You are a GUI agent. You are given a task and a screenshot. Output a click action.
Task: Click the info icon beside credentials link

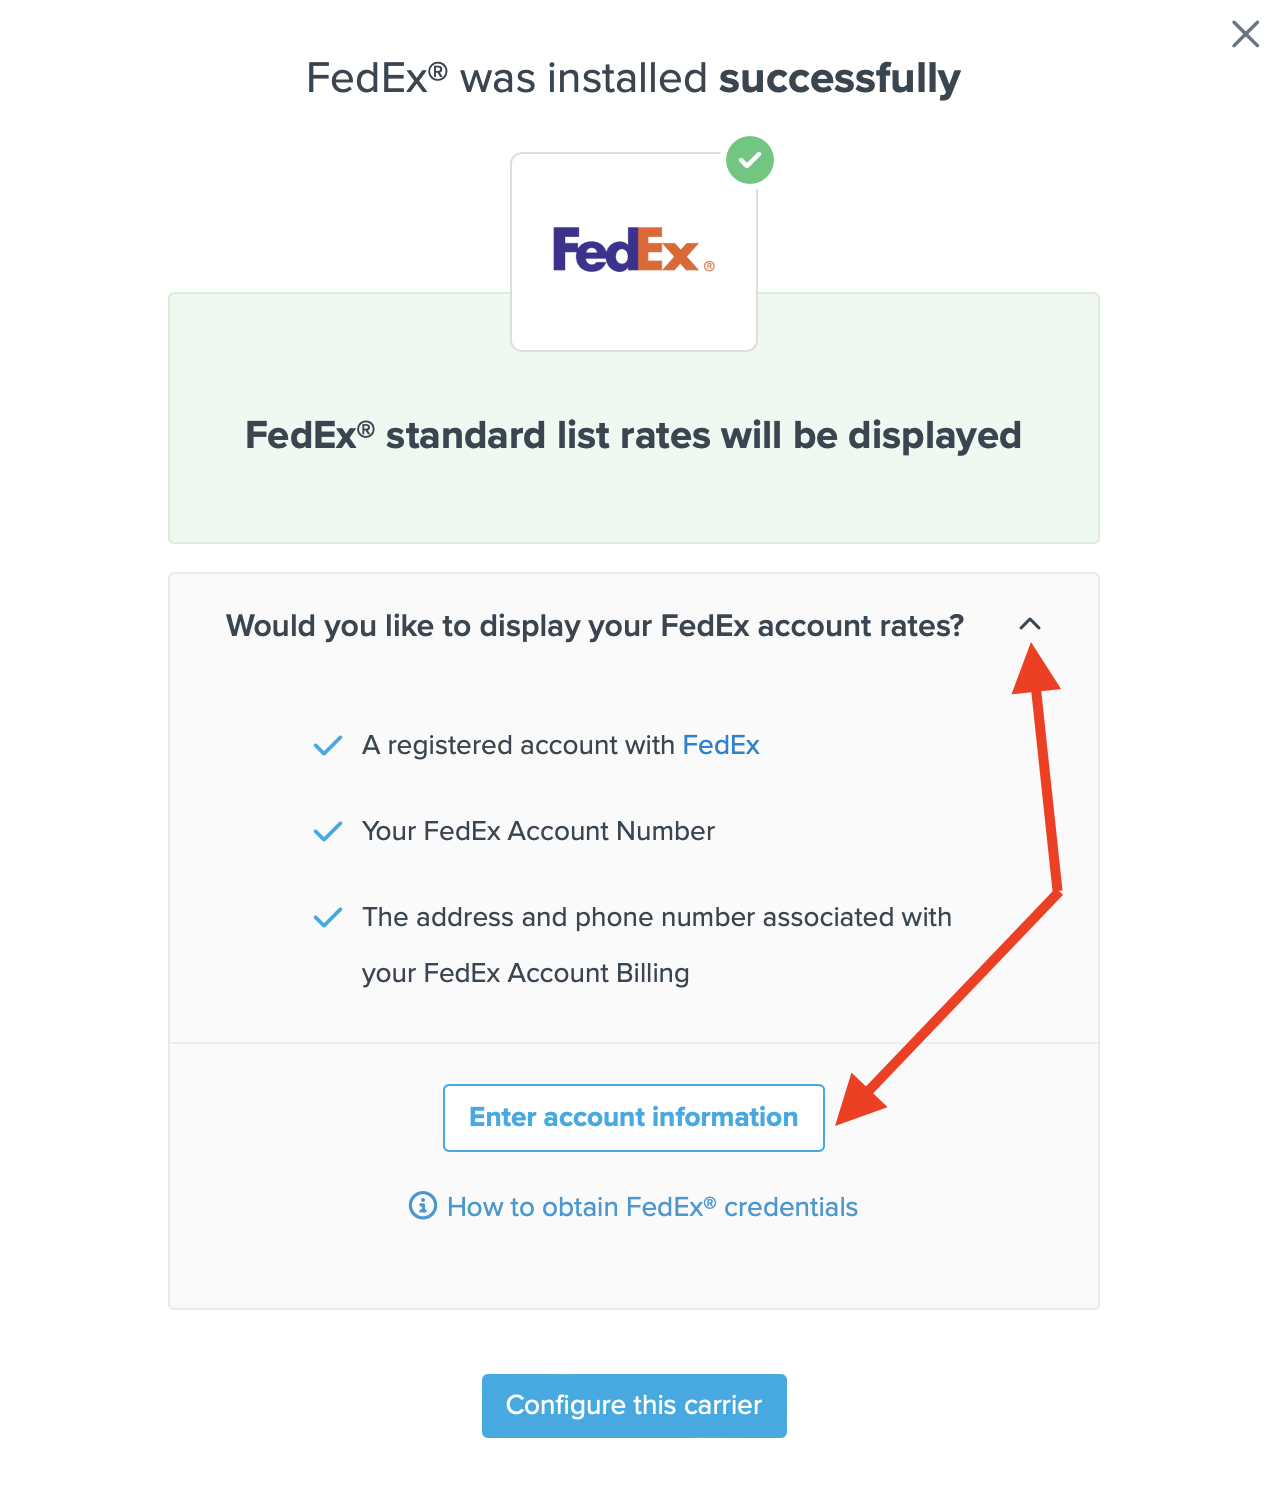423,1206
